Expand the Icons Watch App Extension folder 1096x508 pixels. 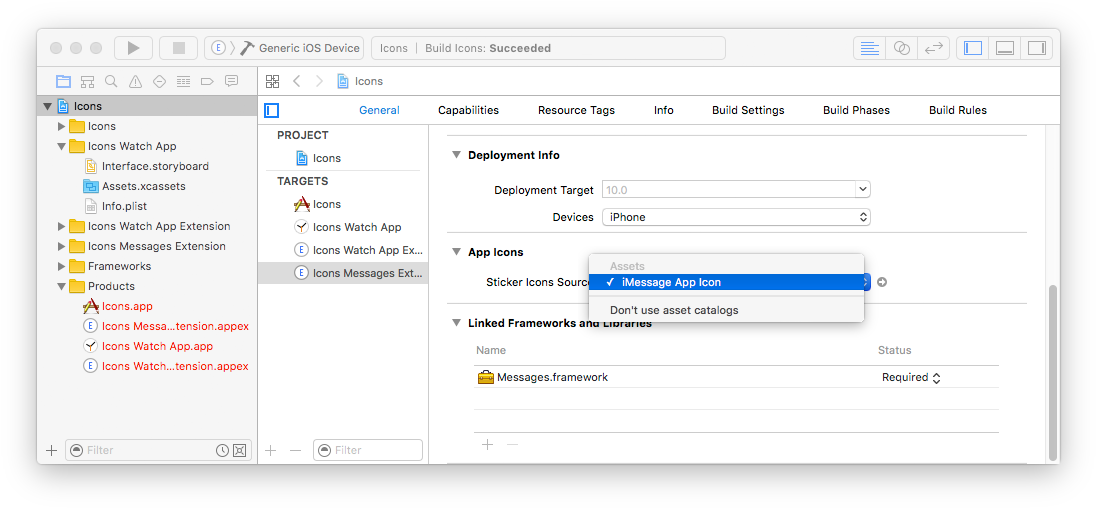[62, 226]
